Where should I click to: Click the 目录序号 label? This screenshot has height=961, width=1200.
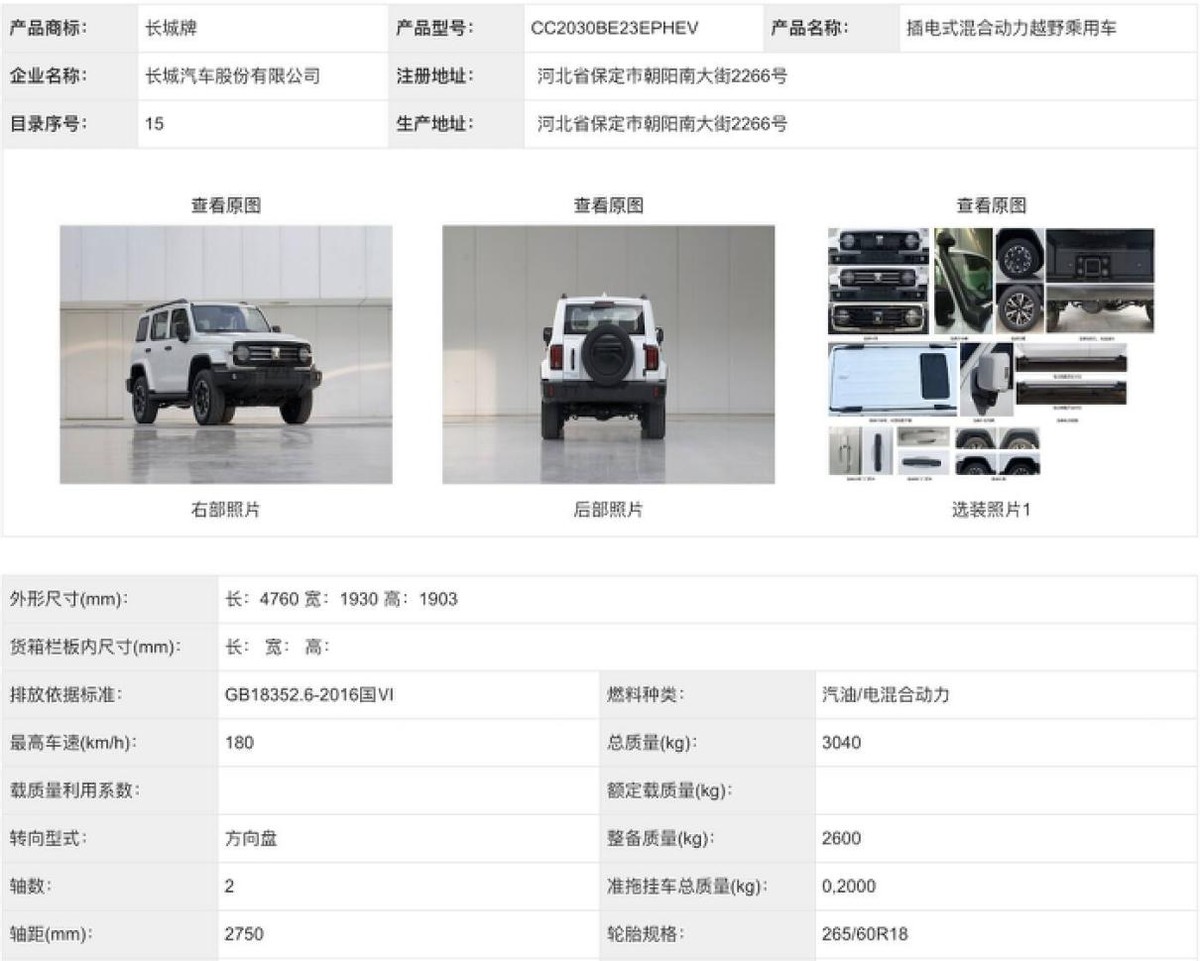49,124
